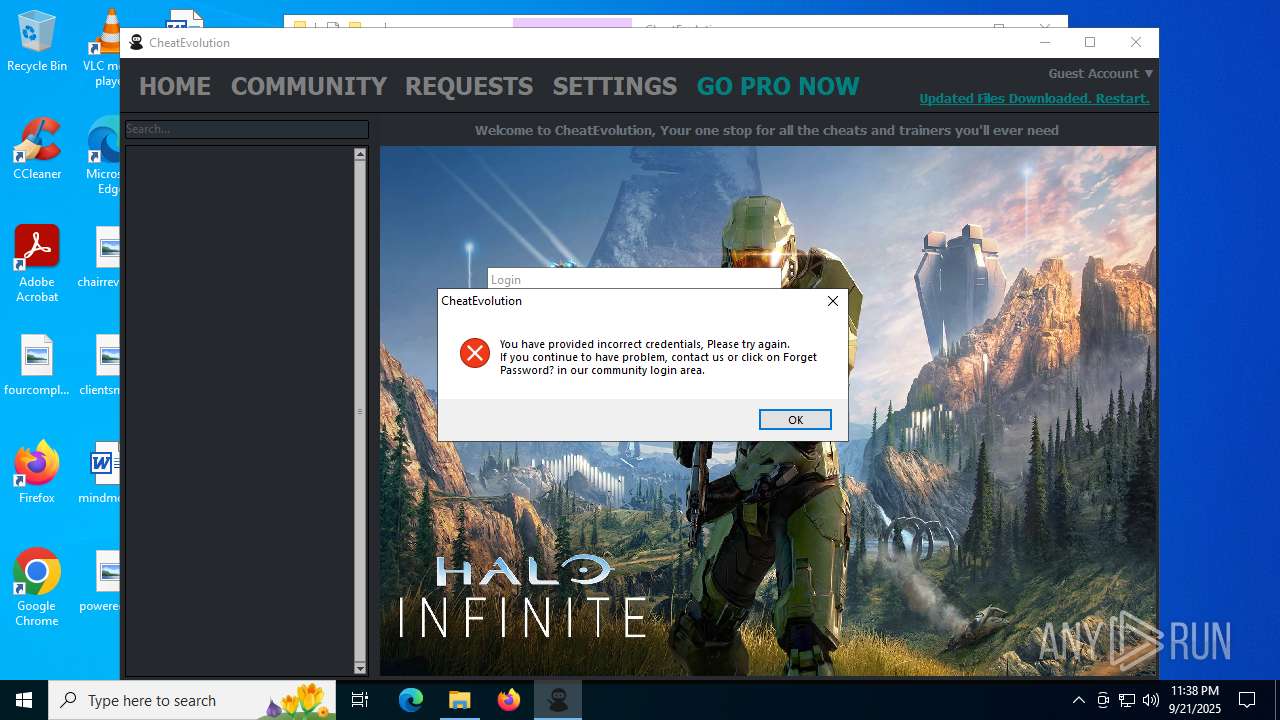Dismiss the error dialog with OK
This screenshot has width=1280, height=720.
click(795, 420)
